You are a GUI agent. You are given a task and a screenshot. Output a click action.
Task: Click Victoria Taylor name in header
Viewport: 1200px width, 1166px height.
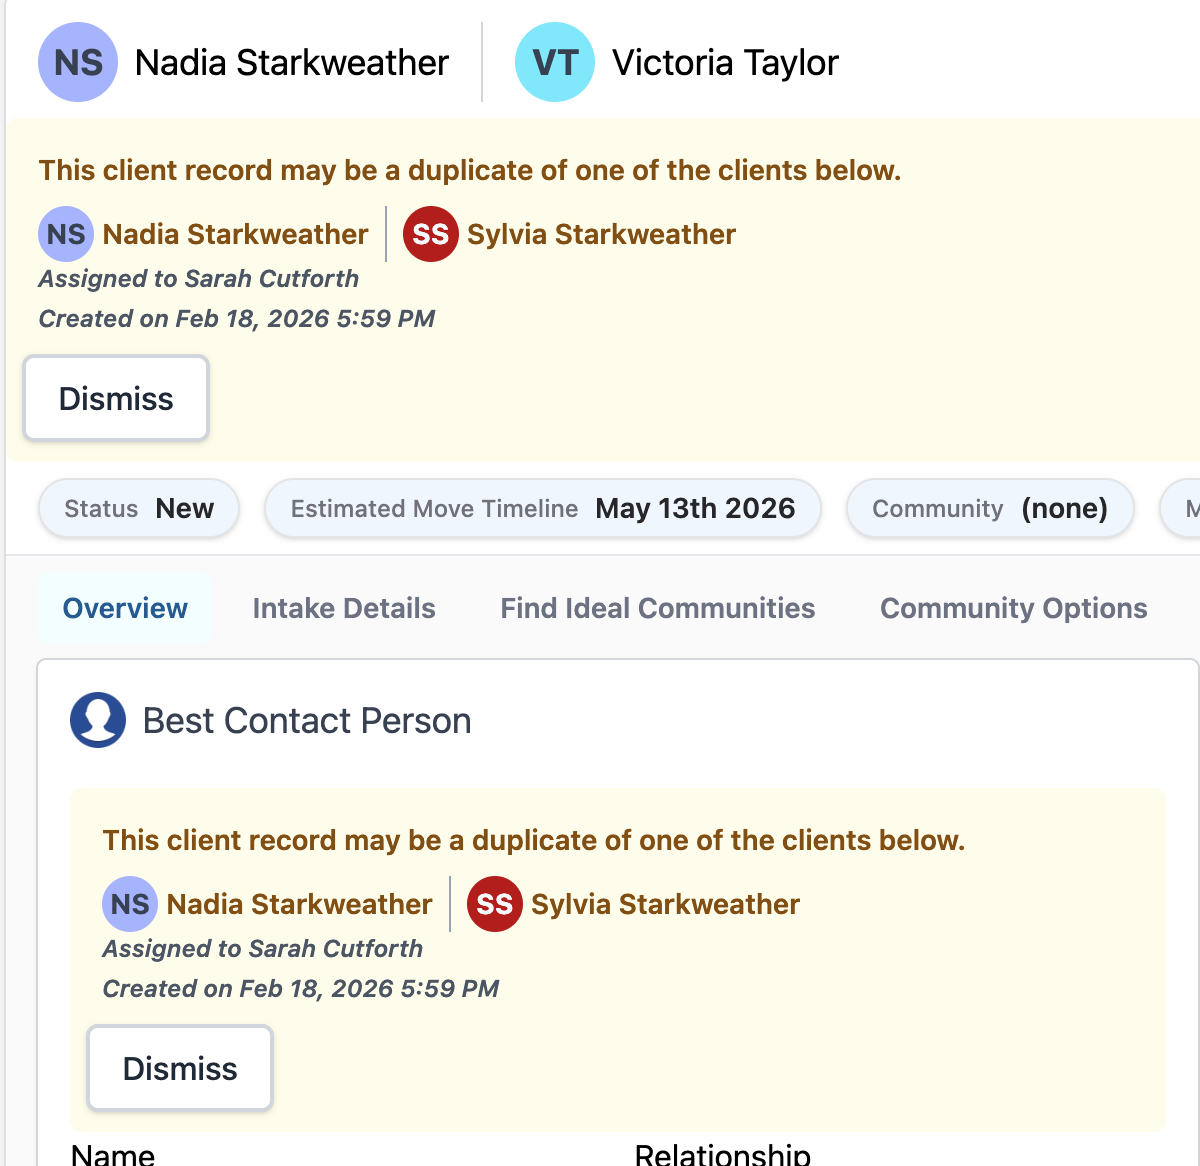click(725, 62)
